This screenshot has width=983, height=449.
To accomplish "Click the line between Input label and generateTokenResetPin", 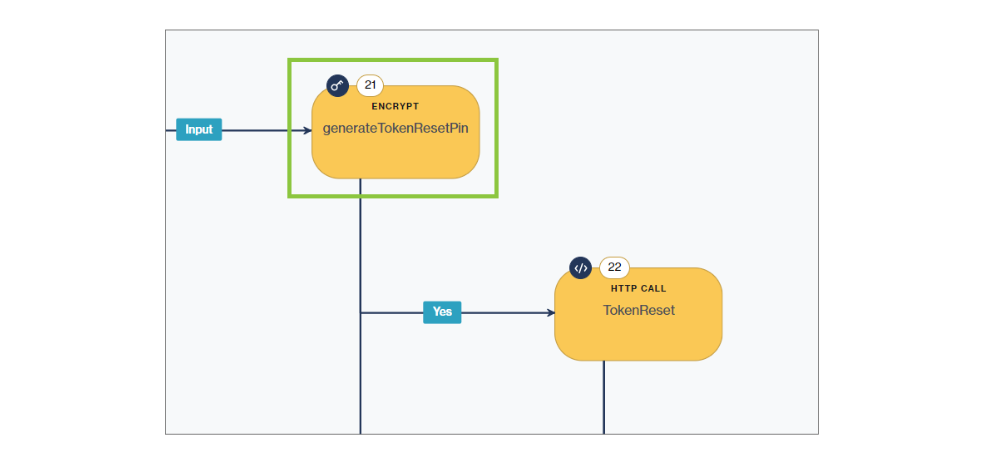I will coord(260,130).
